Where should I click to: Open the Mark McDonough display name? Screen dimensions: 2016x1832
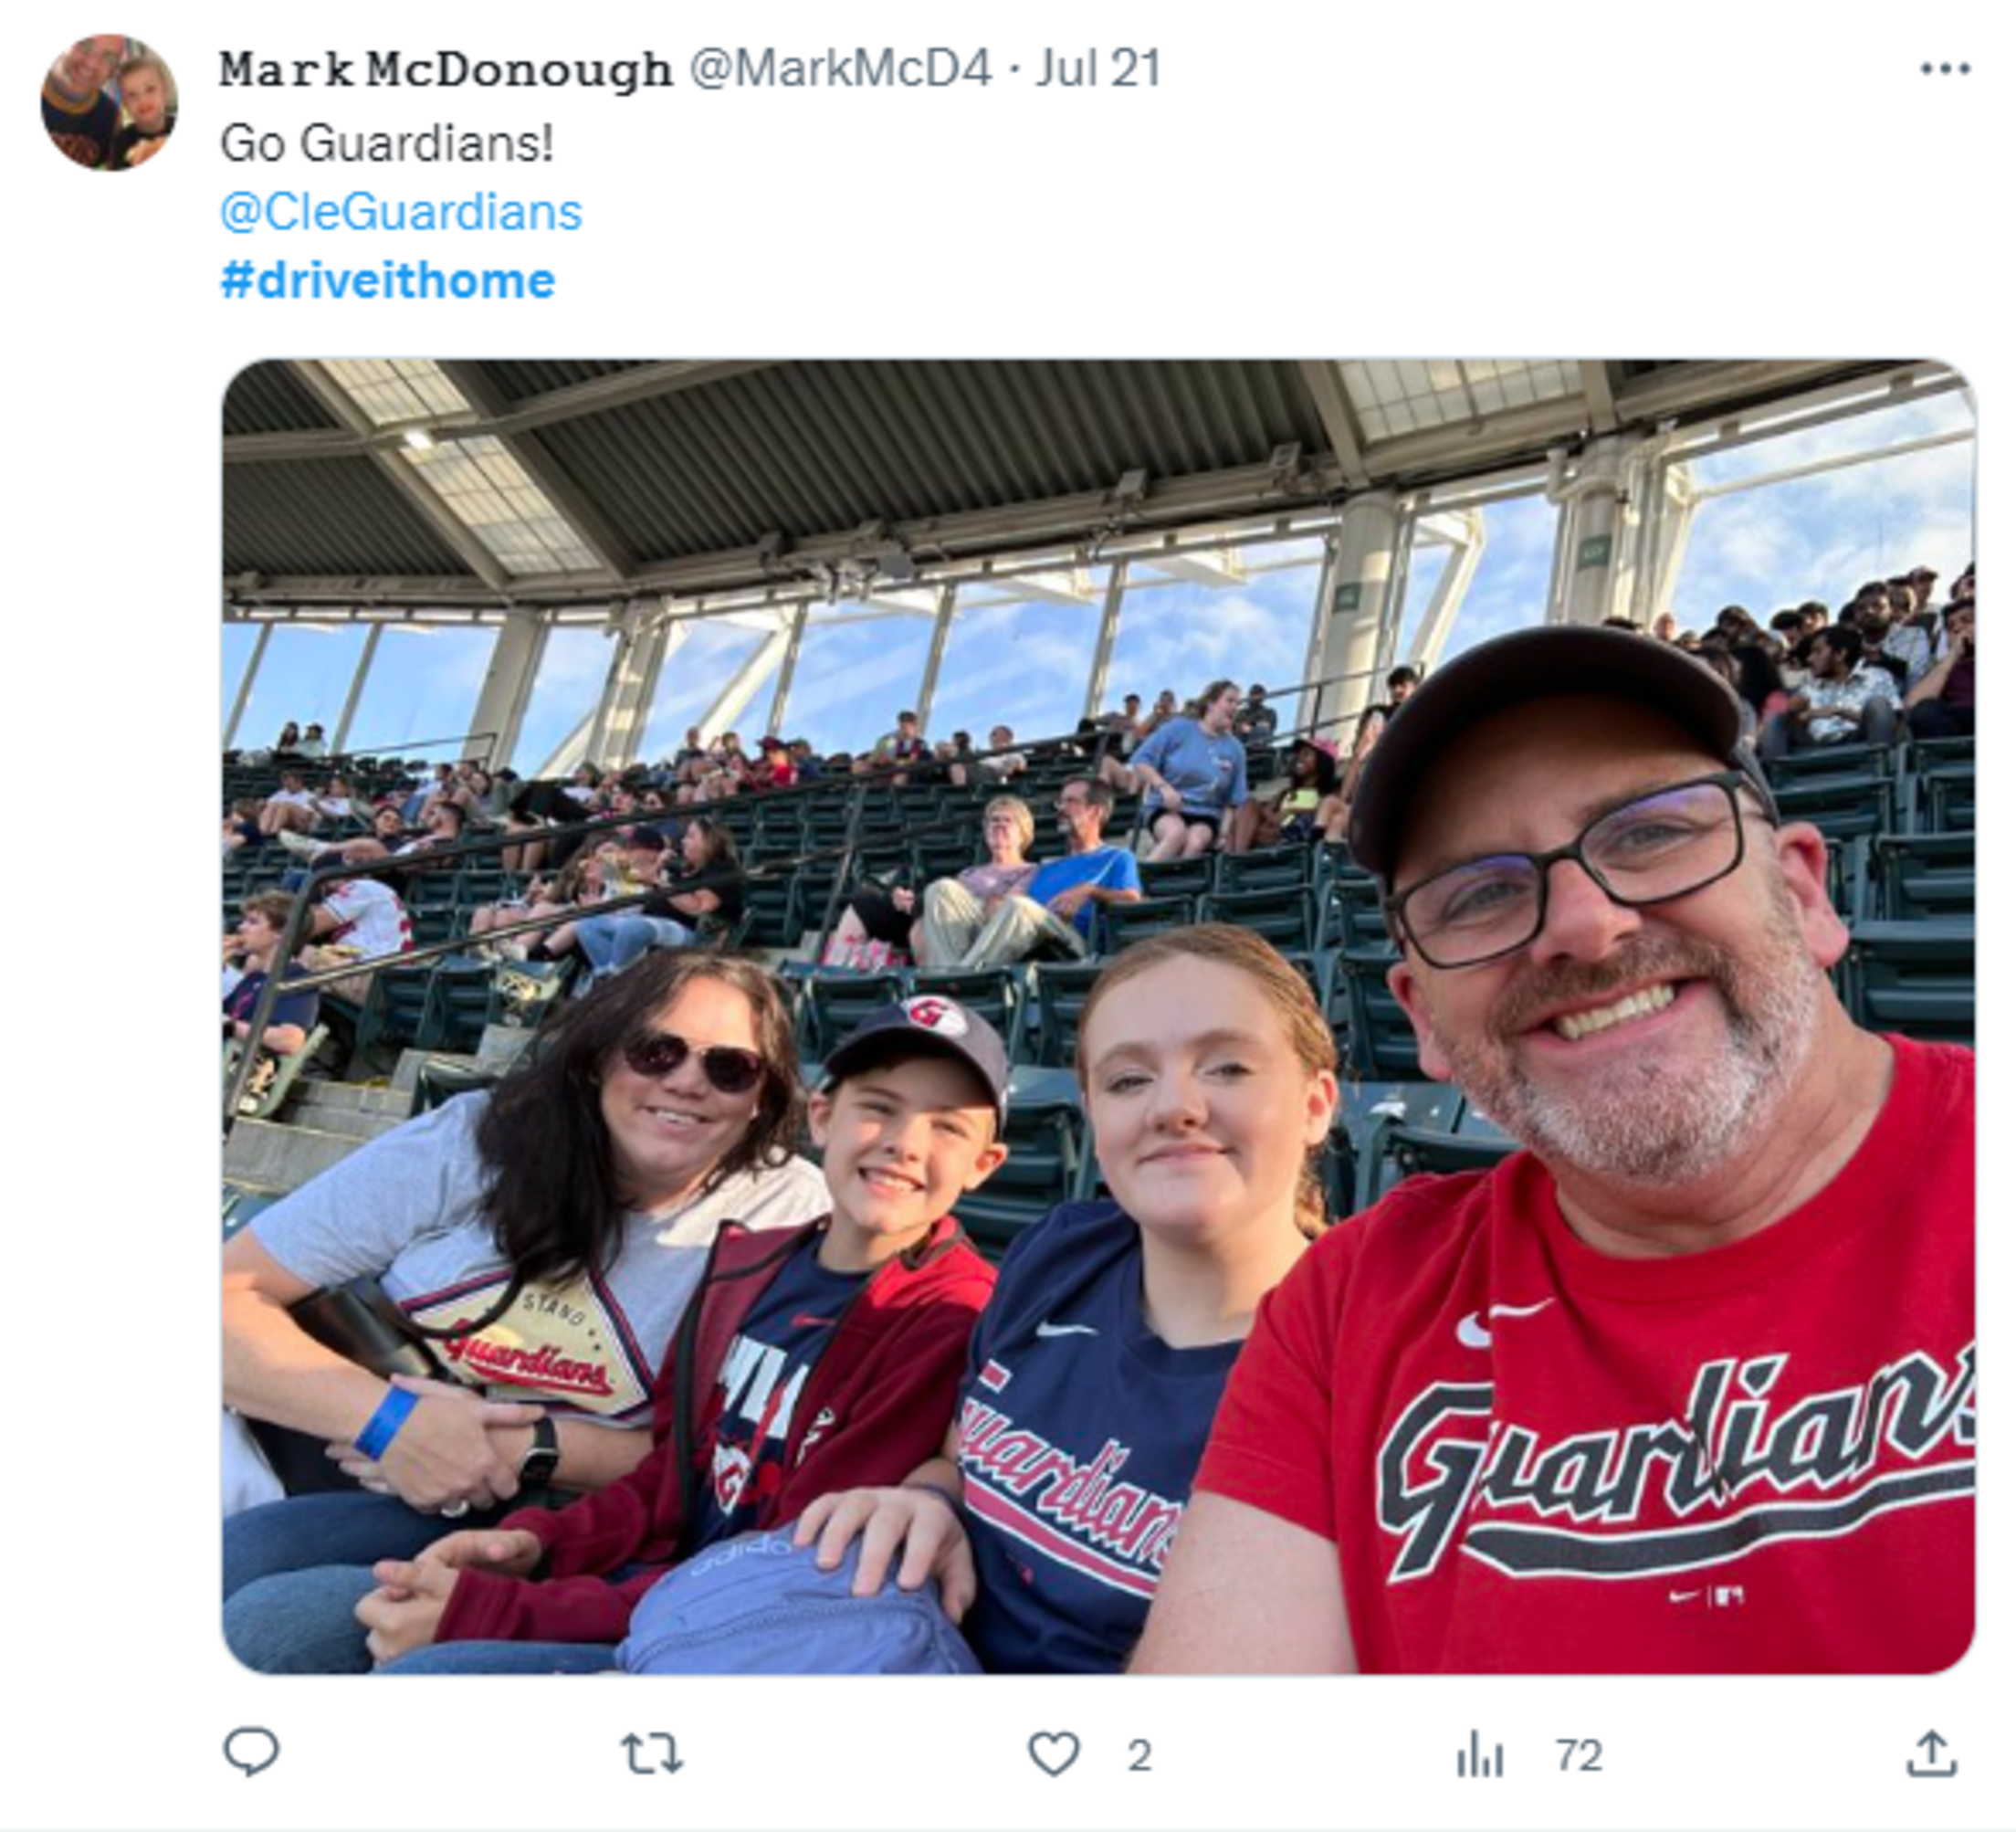[x=446, y=70]
